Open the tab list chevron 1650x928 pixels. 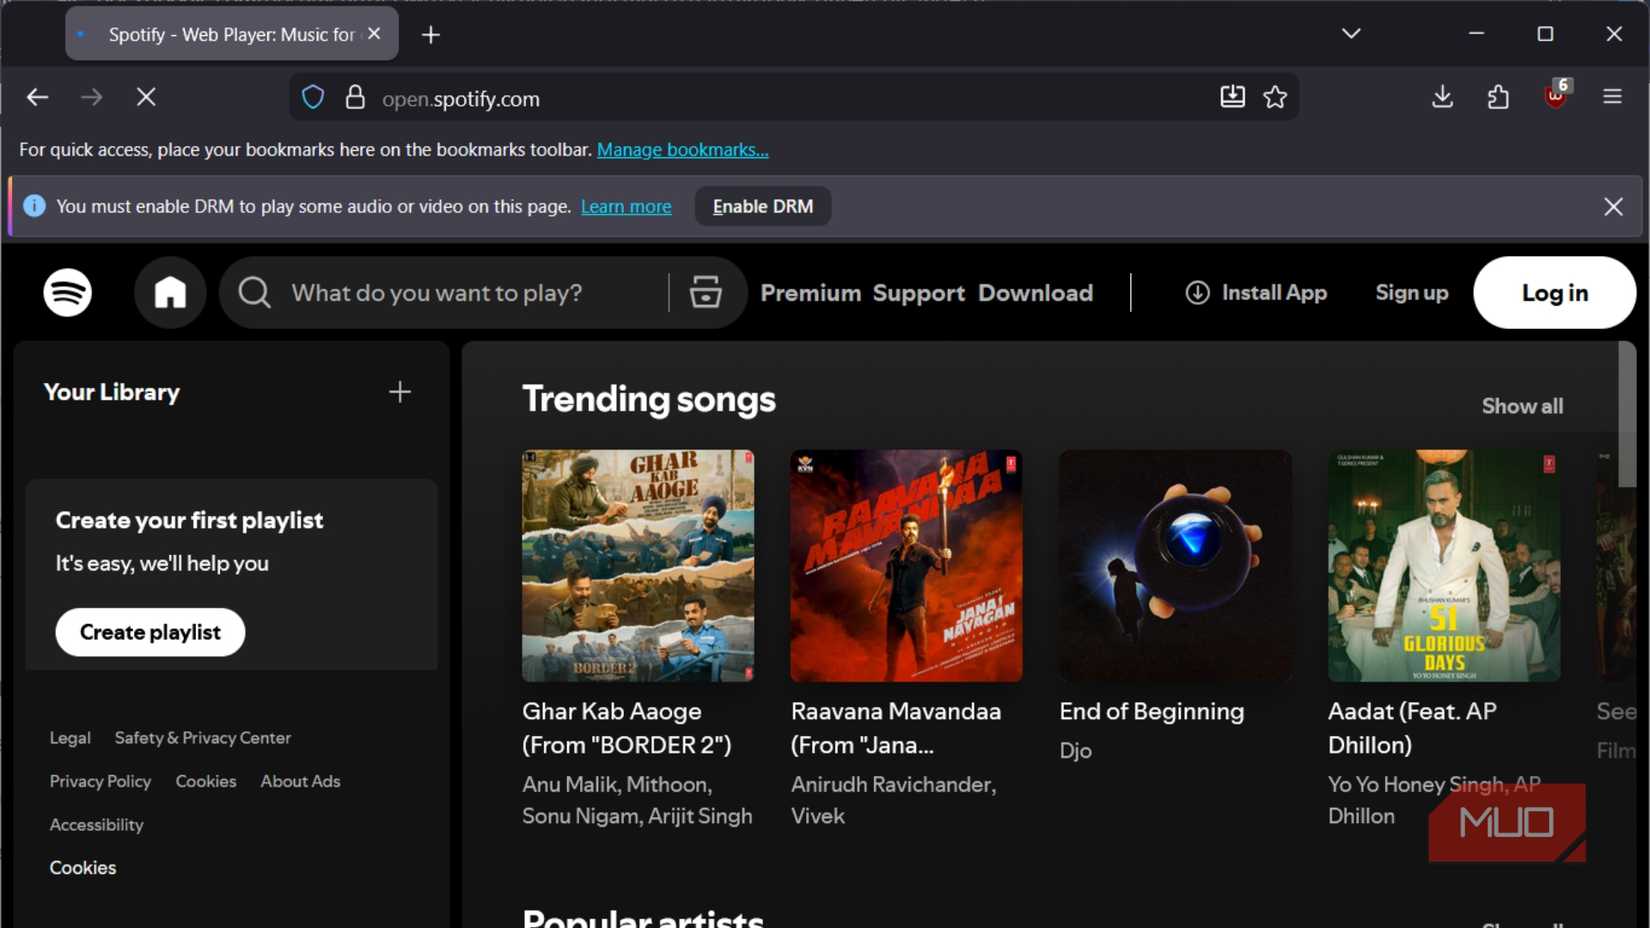1350,33
